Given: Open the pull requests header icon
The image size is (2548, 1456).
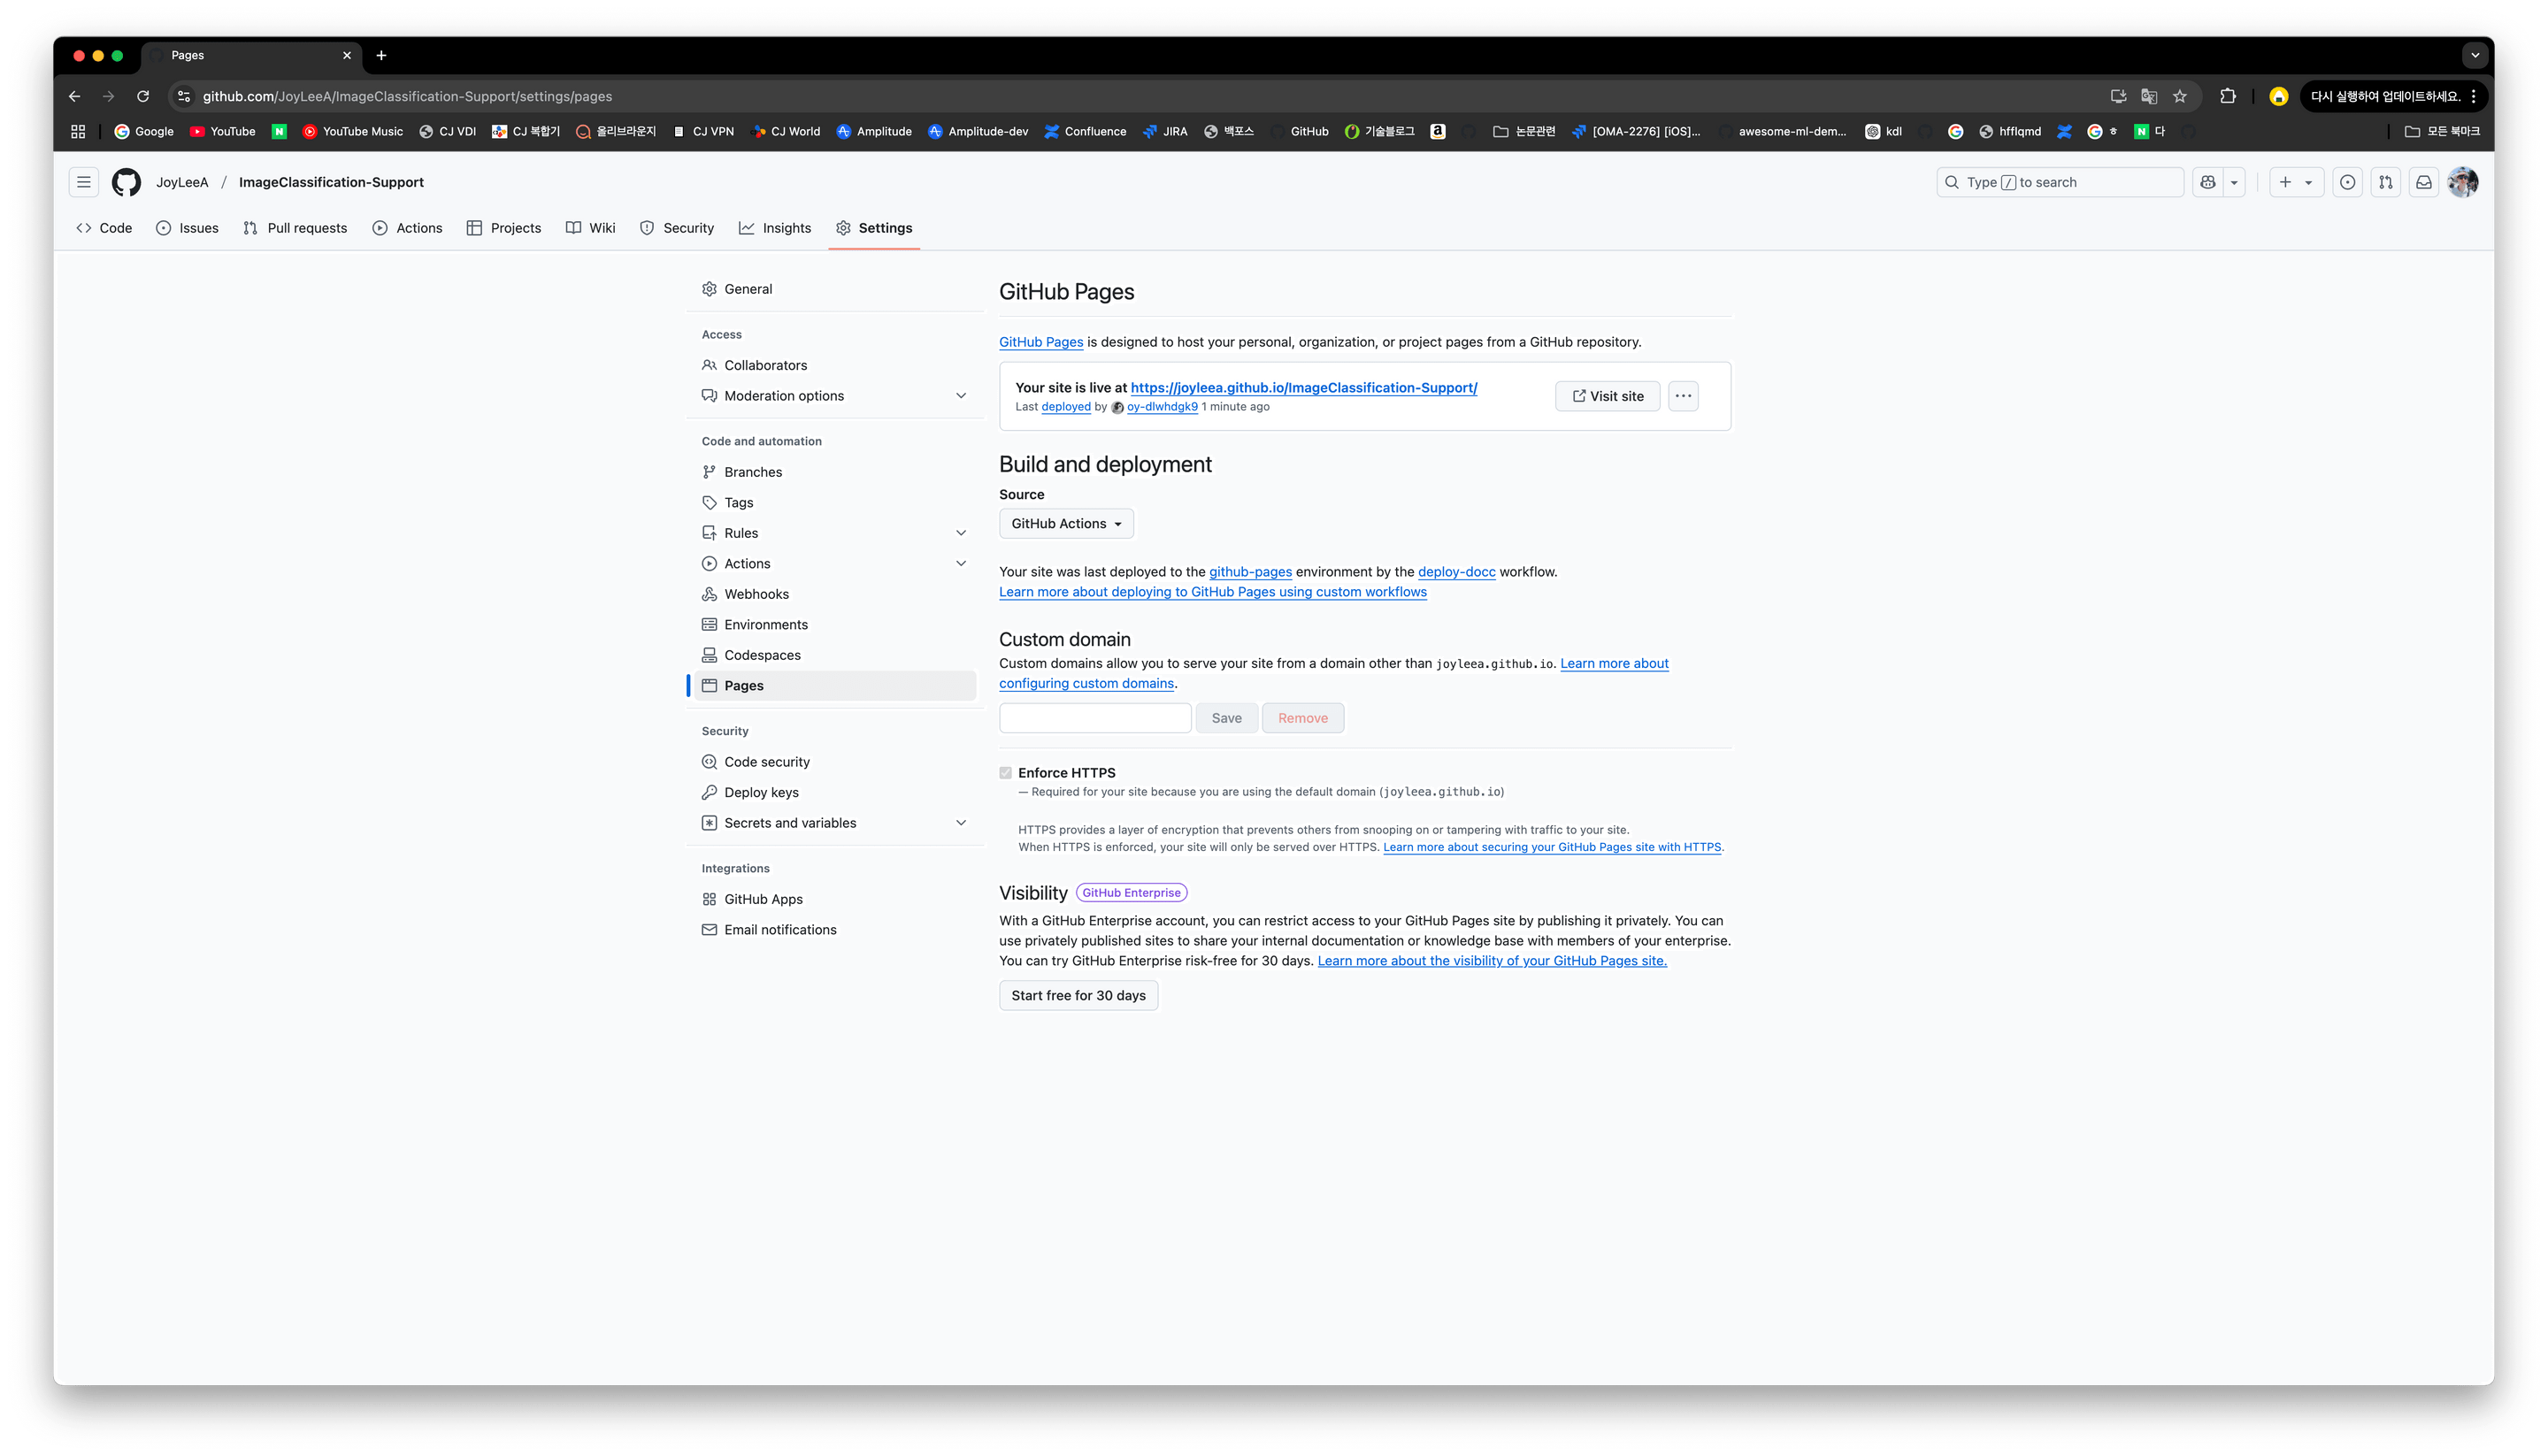Looking at the screenshot, I should [2386, 182].
